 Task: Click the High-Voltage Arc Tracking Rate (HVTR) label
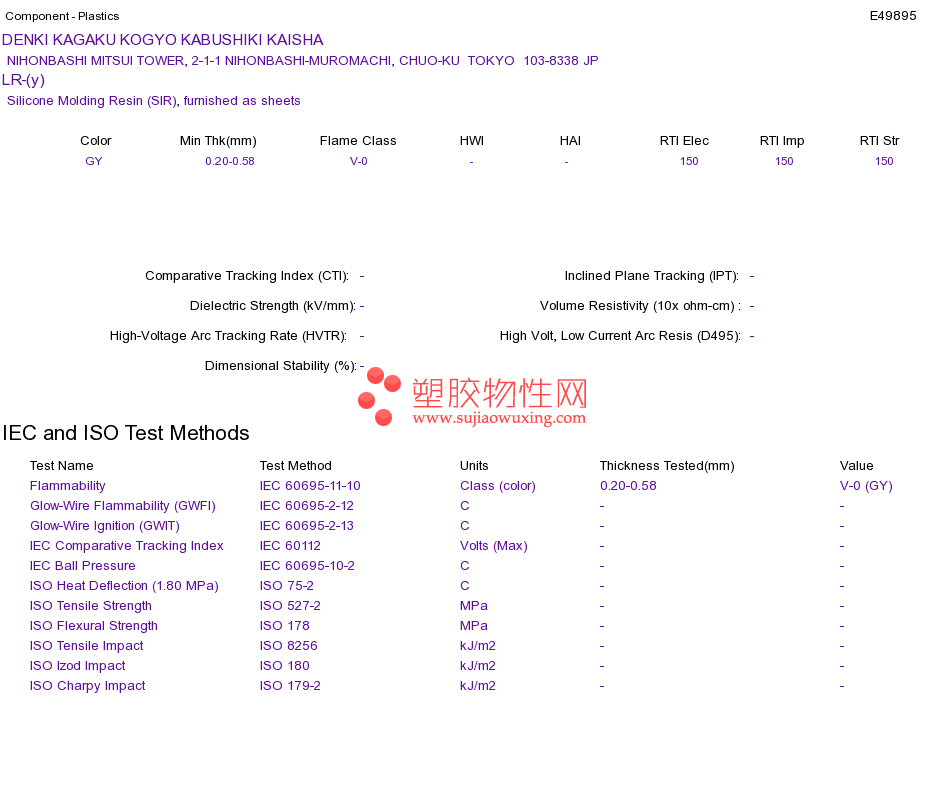(x=228, y=336)
